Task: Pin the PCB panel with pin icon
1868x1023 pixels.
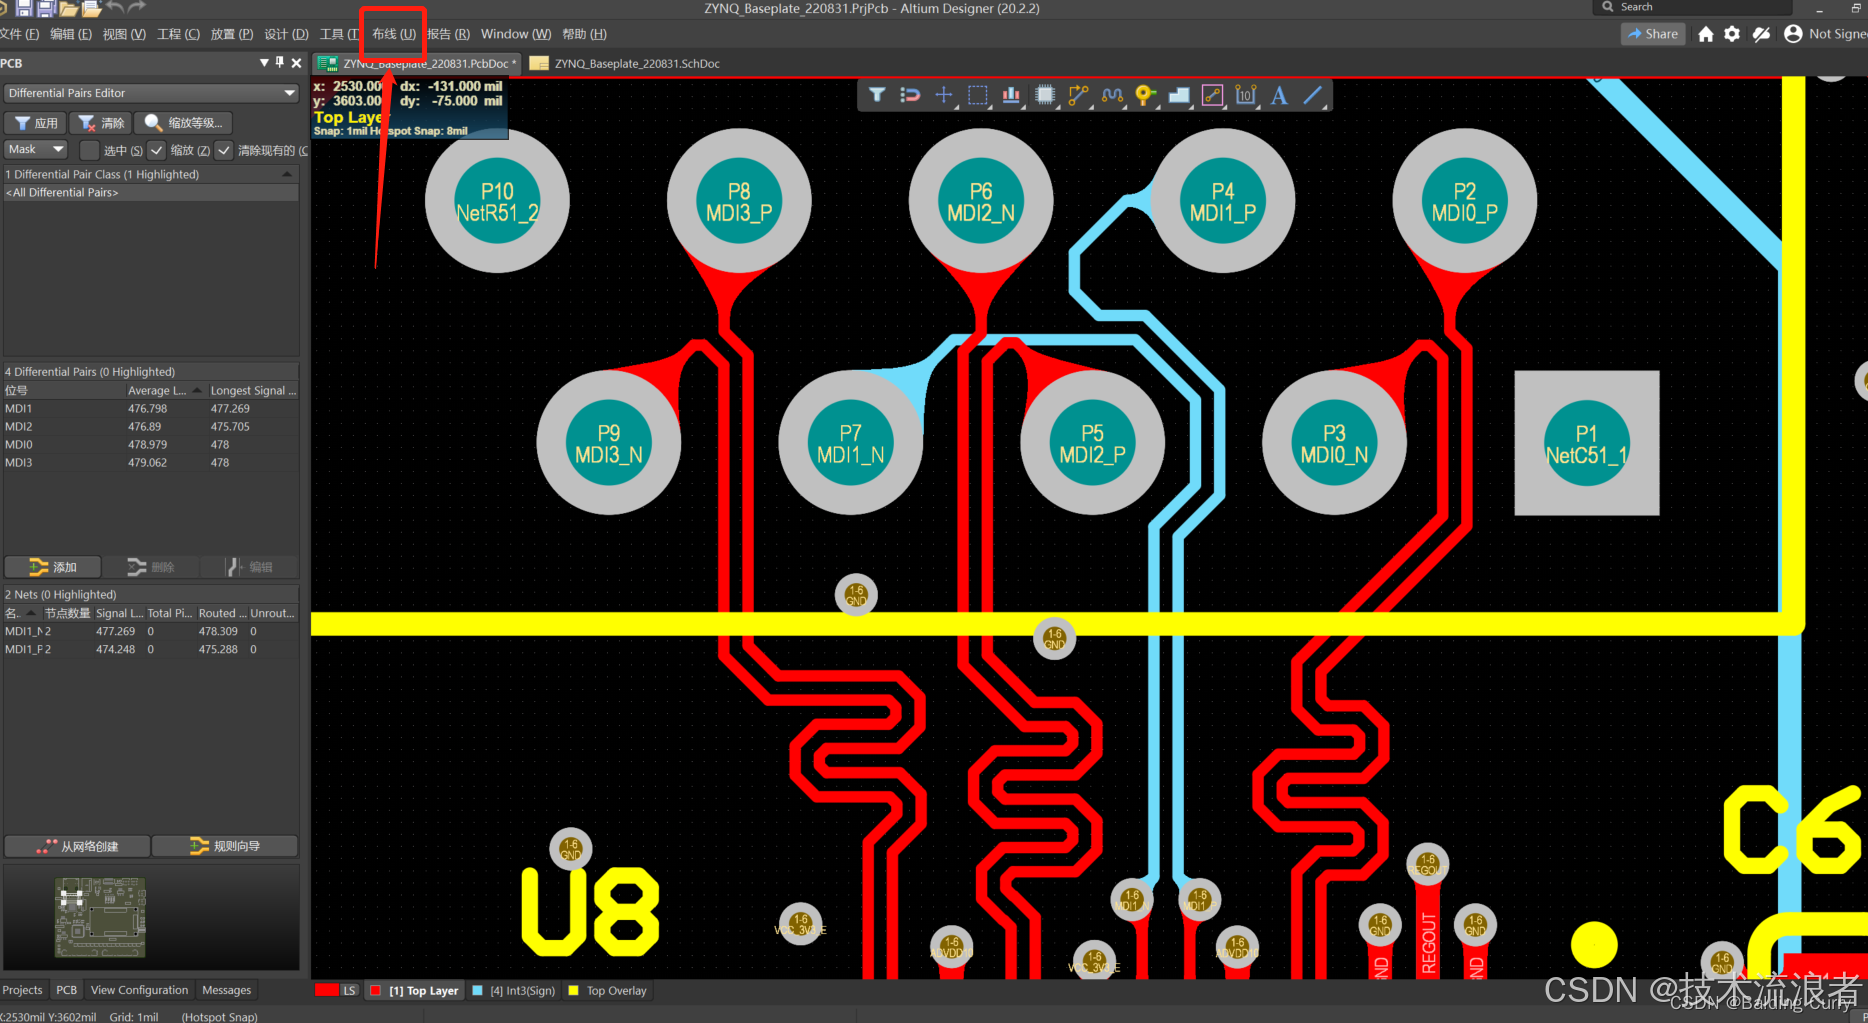Action: click(x=280, y=62)
